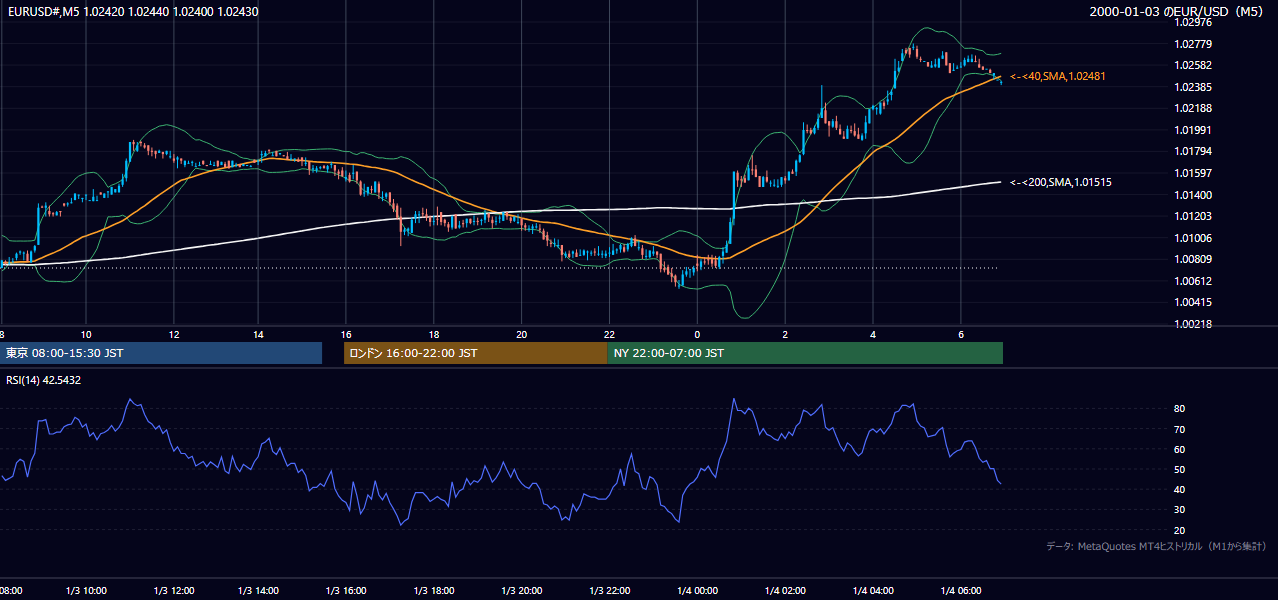
Task: Click the RSI scale value 80
Action: point(1180,409)
